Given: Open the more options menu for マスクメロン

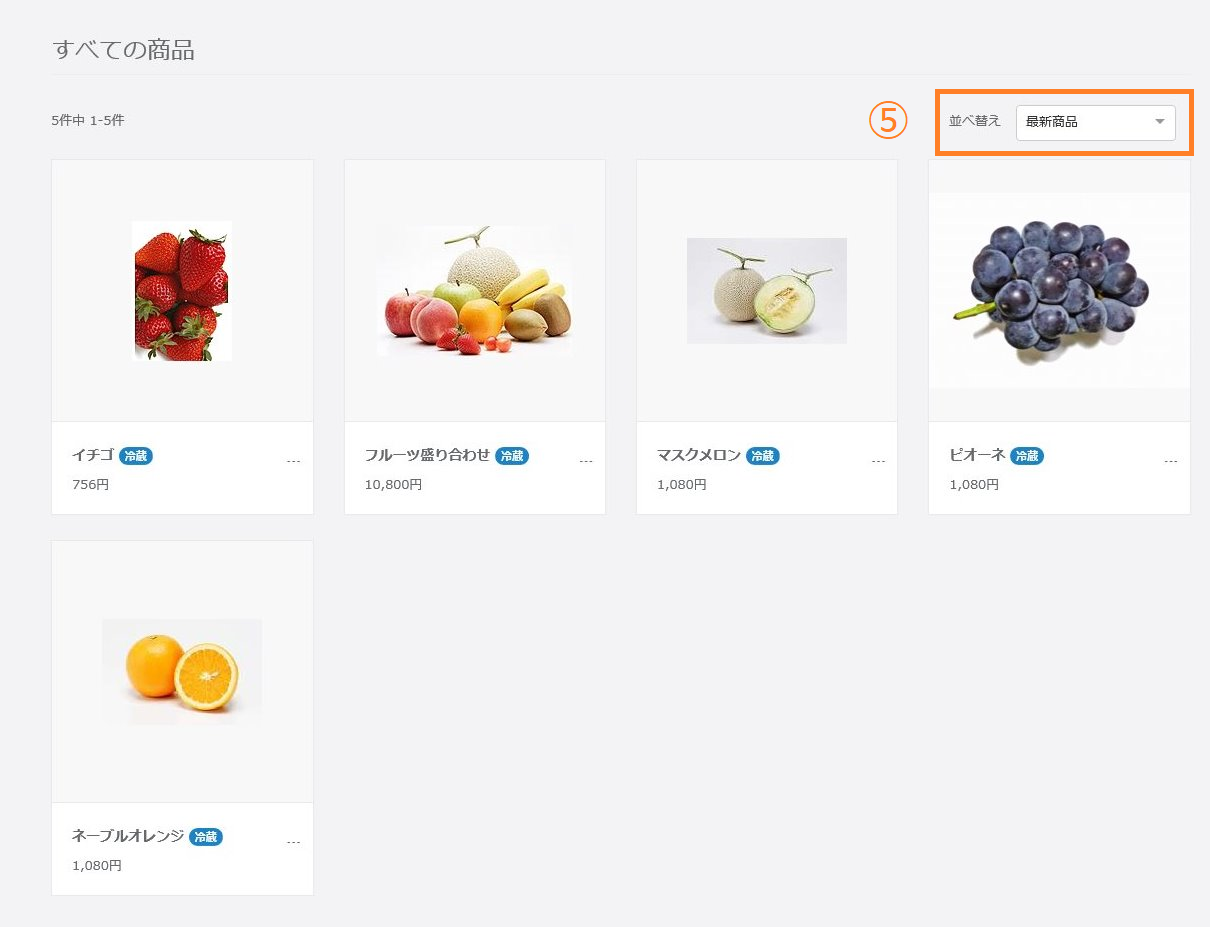Looking at the screenshot, I should (878, 461).
